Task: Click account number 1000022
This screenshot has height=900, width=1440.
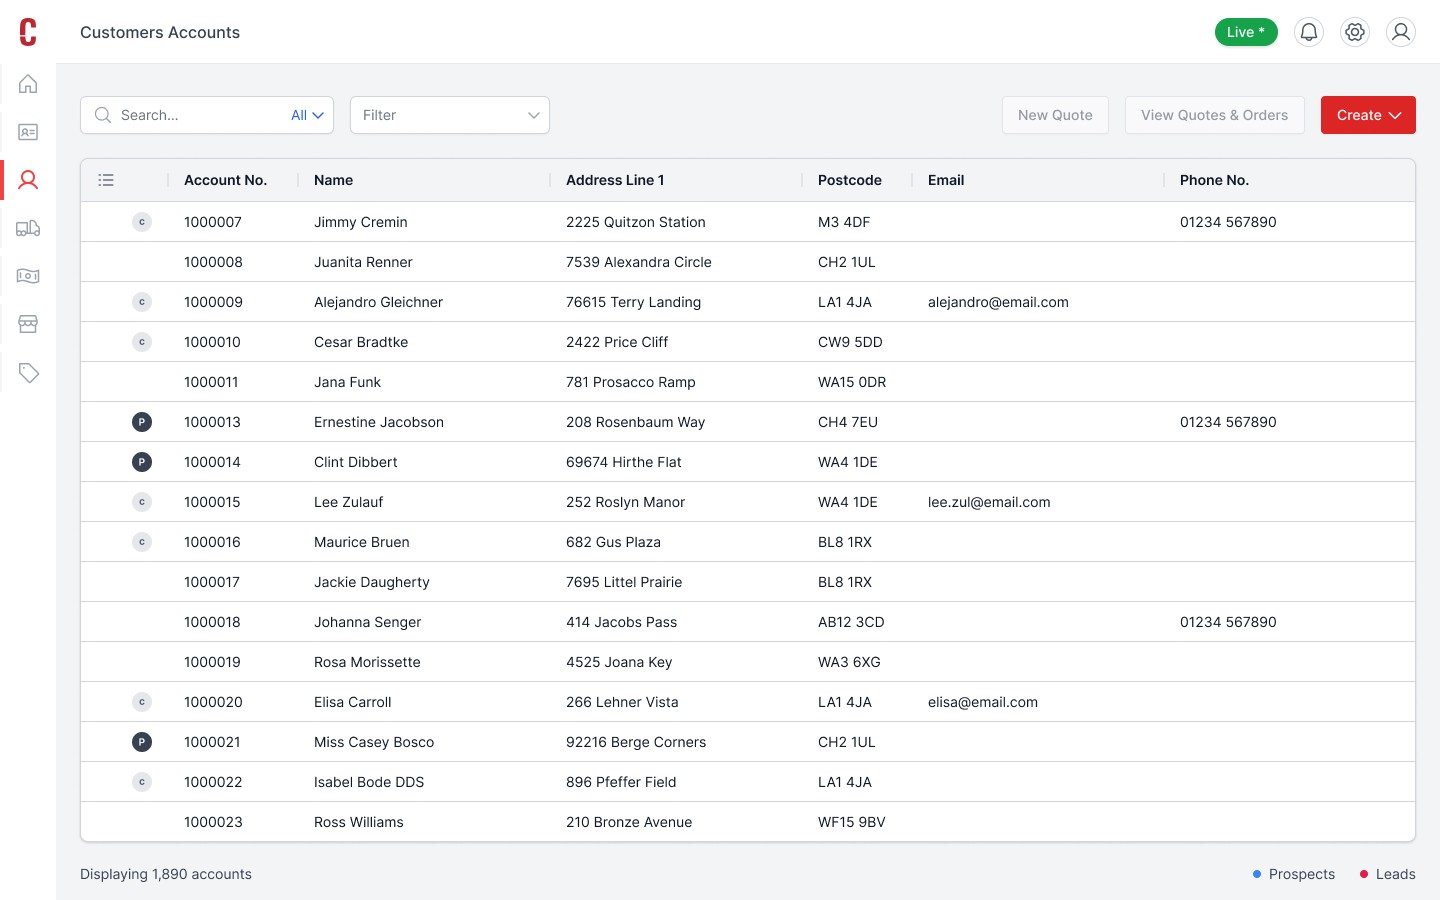Action: click(213, 782)
